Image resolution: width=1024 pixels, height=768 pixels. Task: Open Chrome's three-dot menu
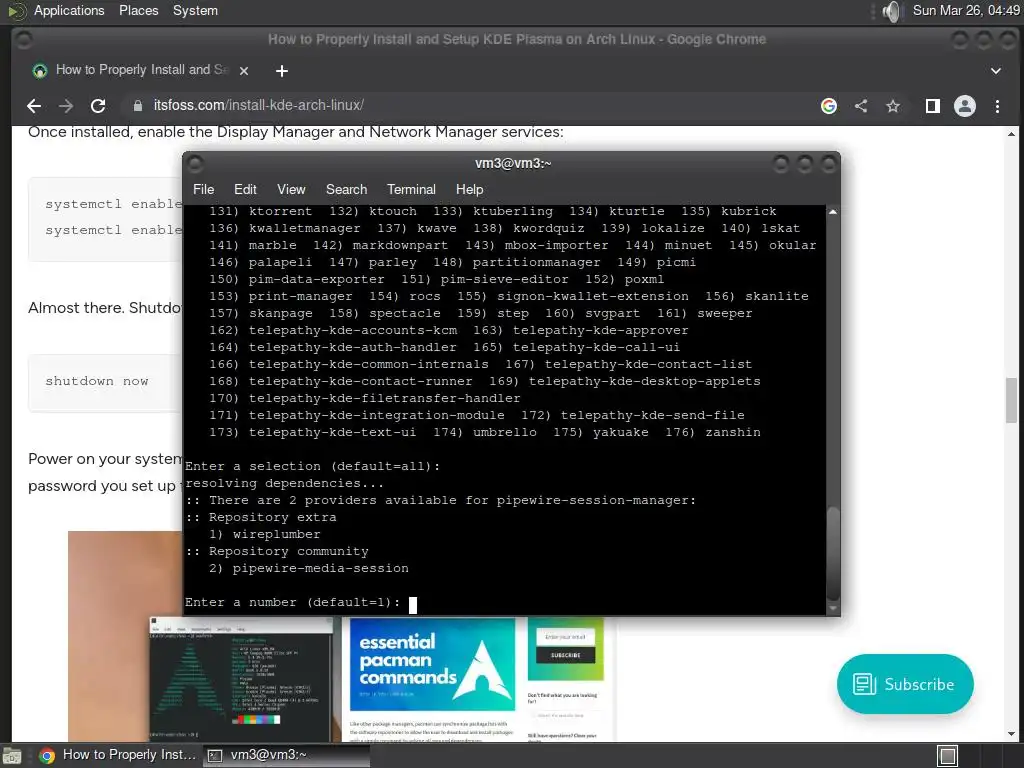pos(997,106)
